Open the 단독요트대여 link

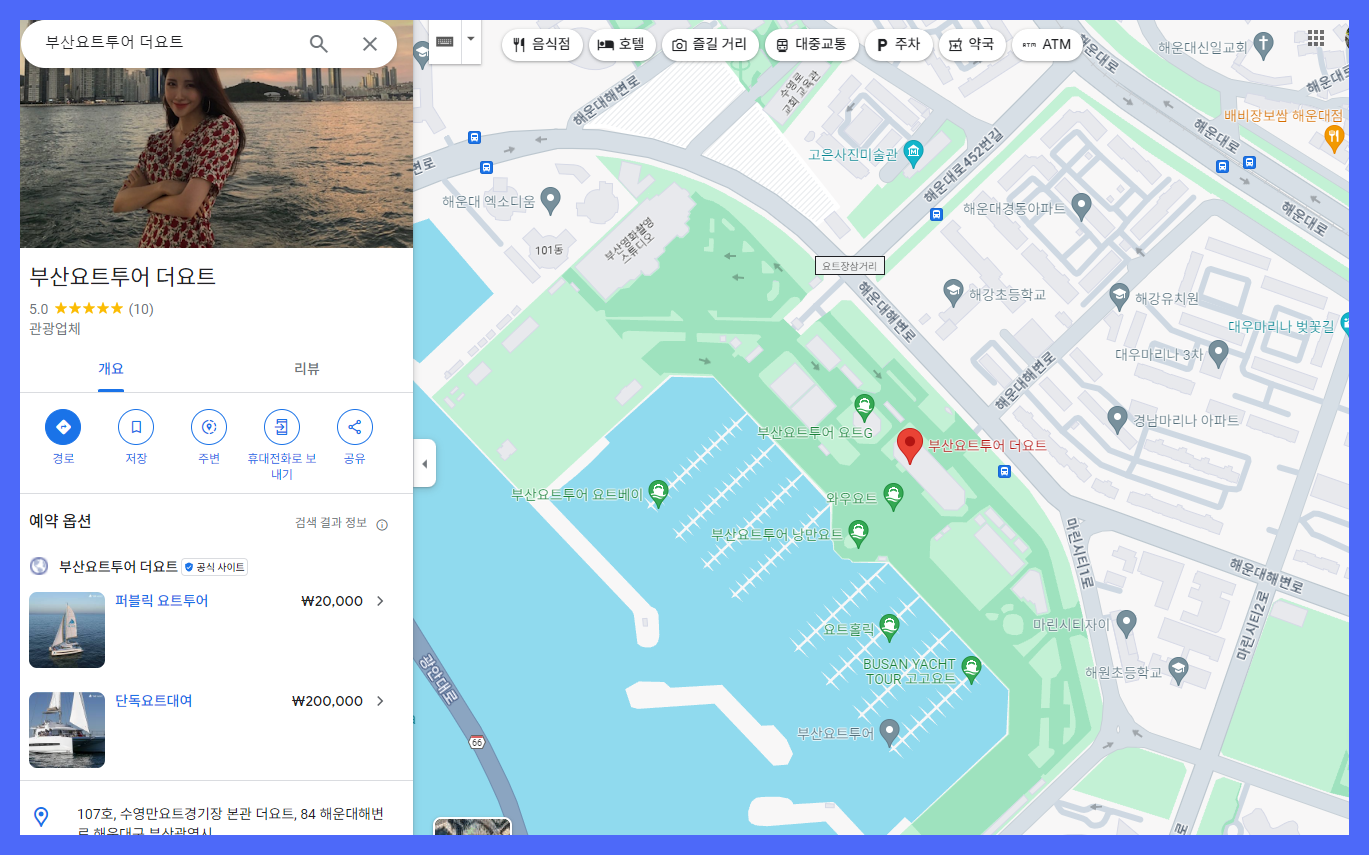pos(154,701)
